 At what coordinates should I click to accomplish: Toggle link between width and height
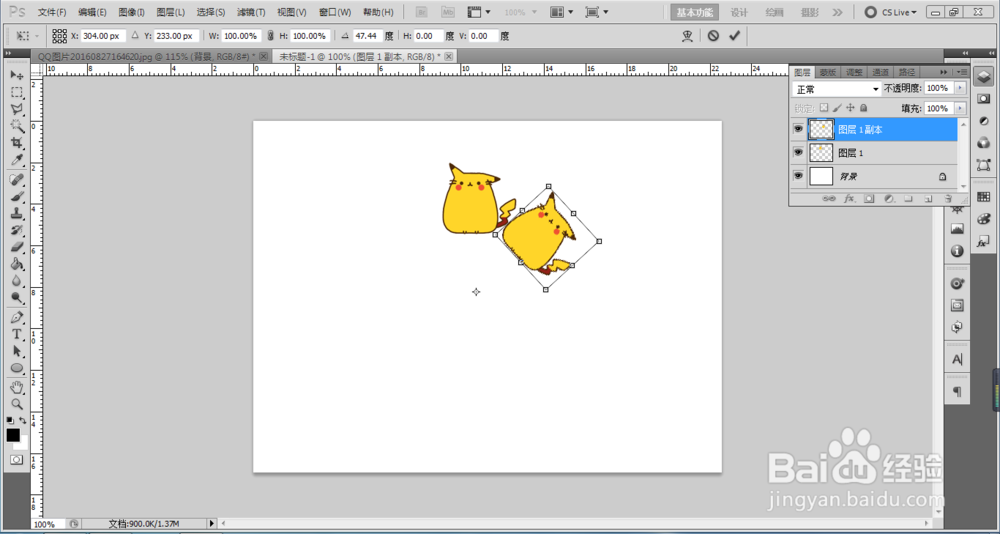tap(270, 36)
